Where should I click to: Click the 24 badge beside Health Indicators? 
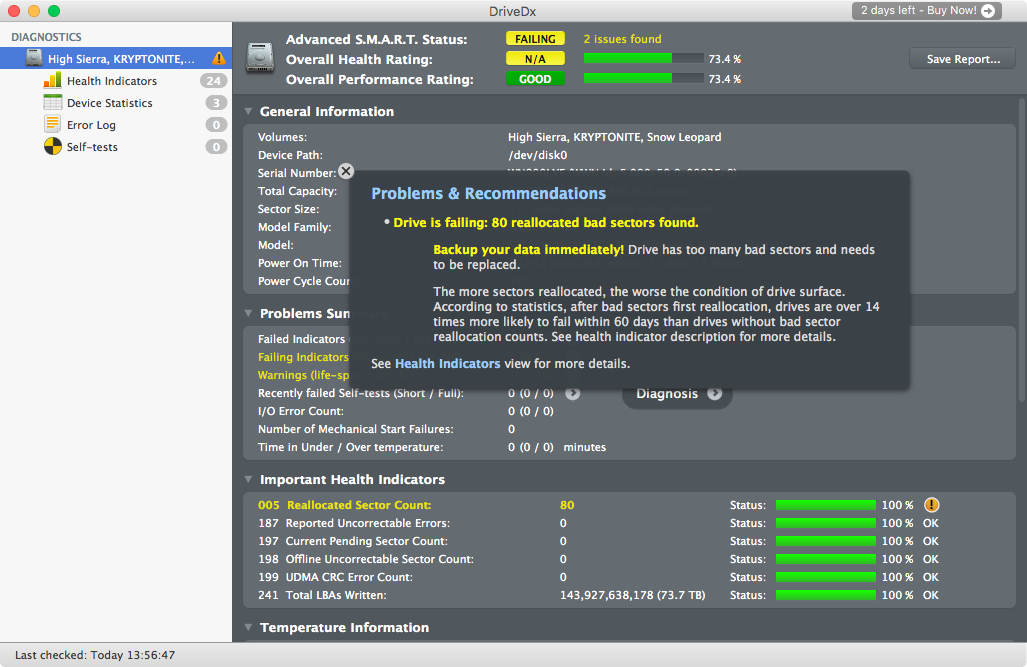[x=213, y=81]
